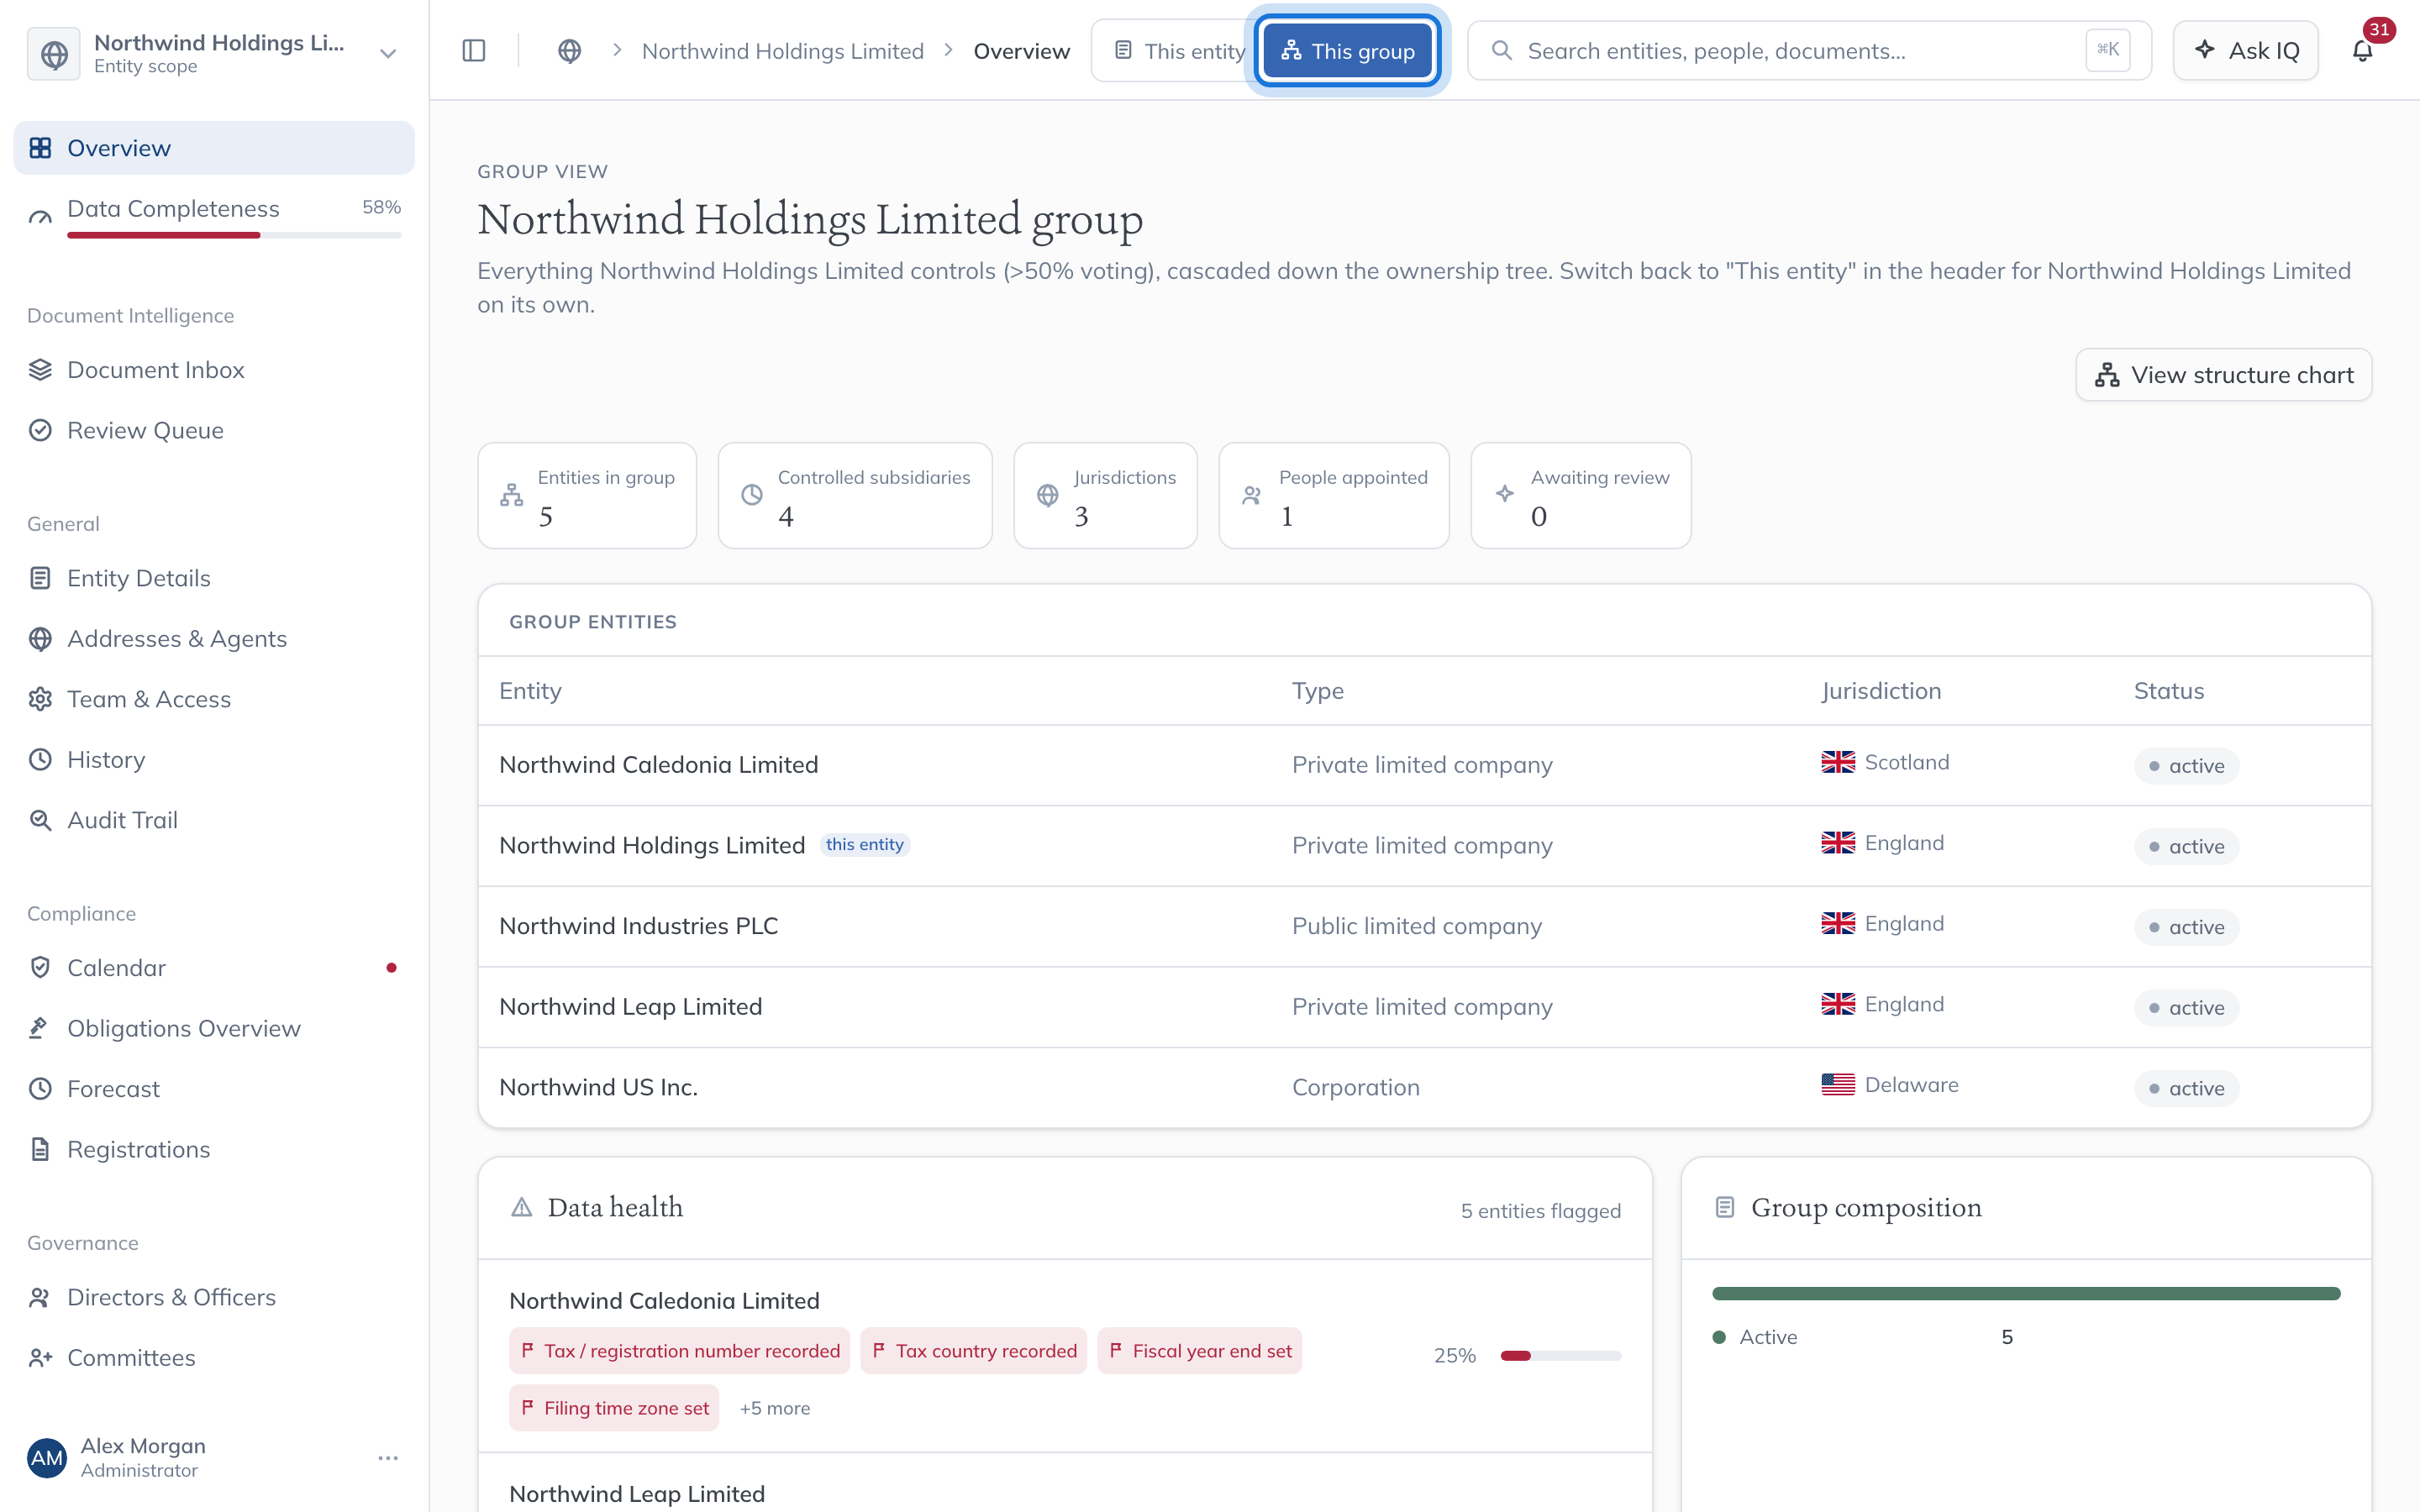Open Northwind Caledonia Limited entity row
This screenshot has height=1512, width=2420.
[x=1424, y=765]
